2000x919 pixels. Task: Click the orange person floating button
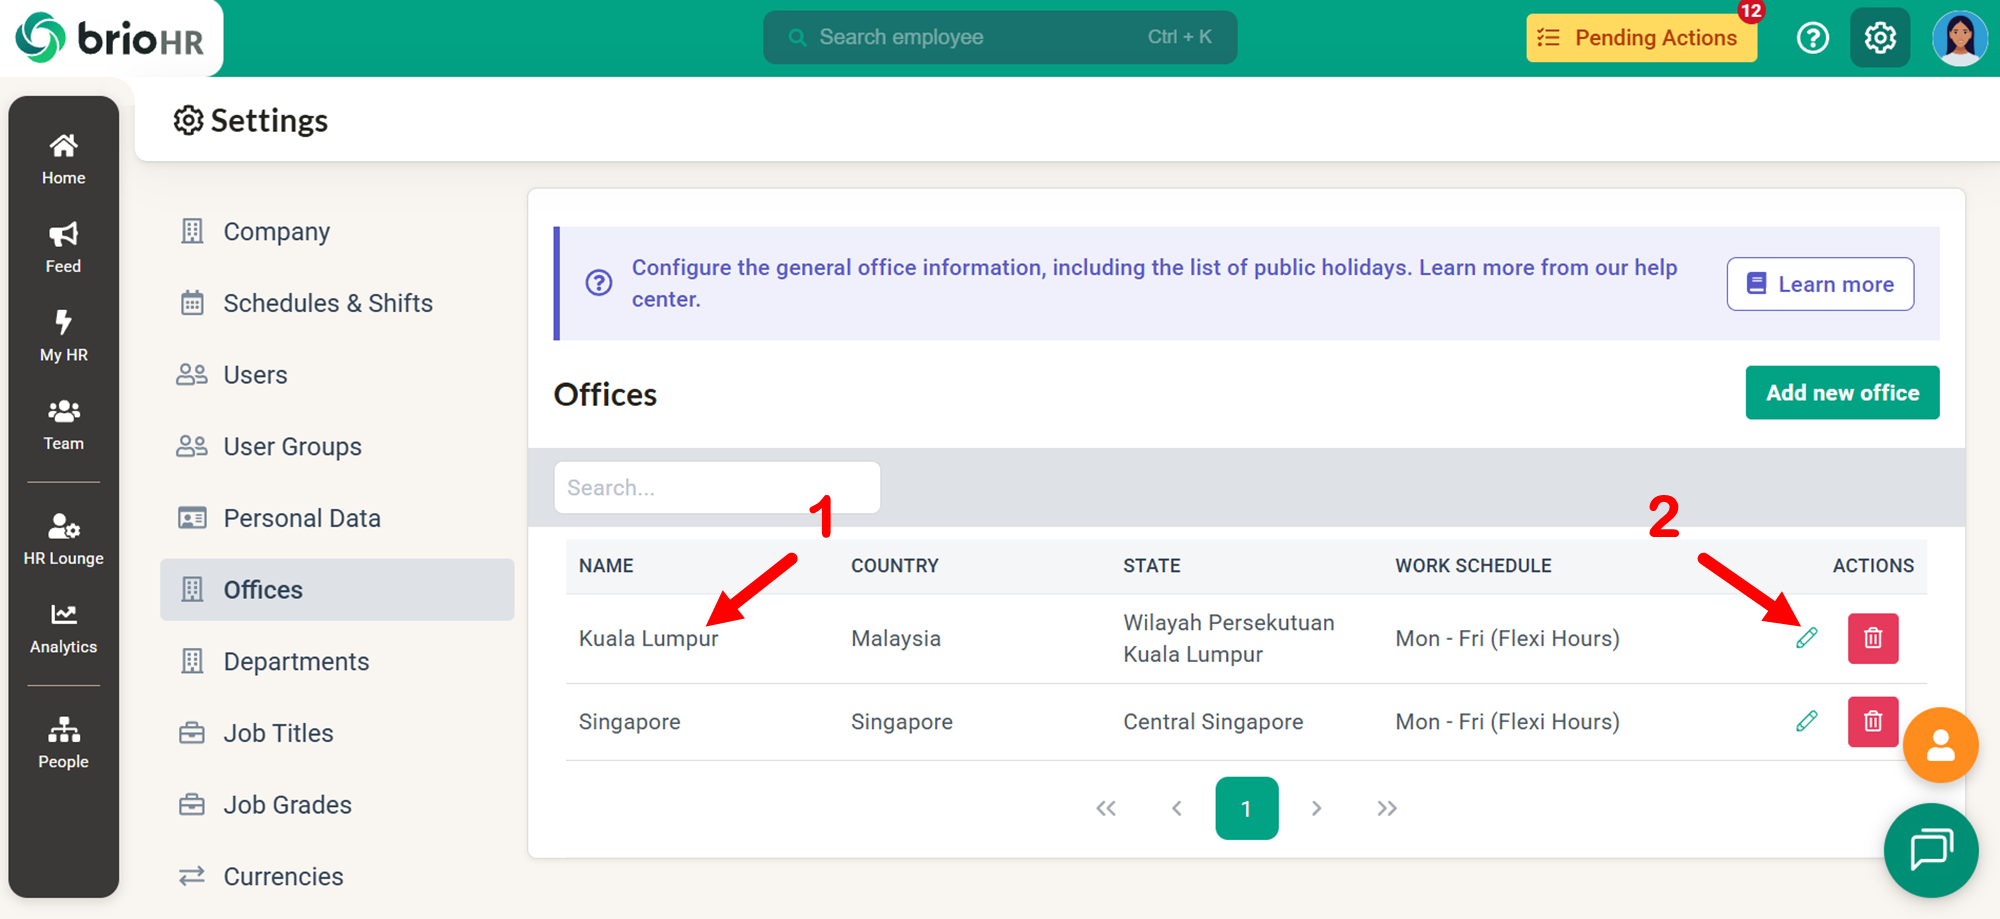coord(1940,745)
